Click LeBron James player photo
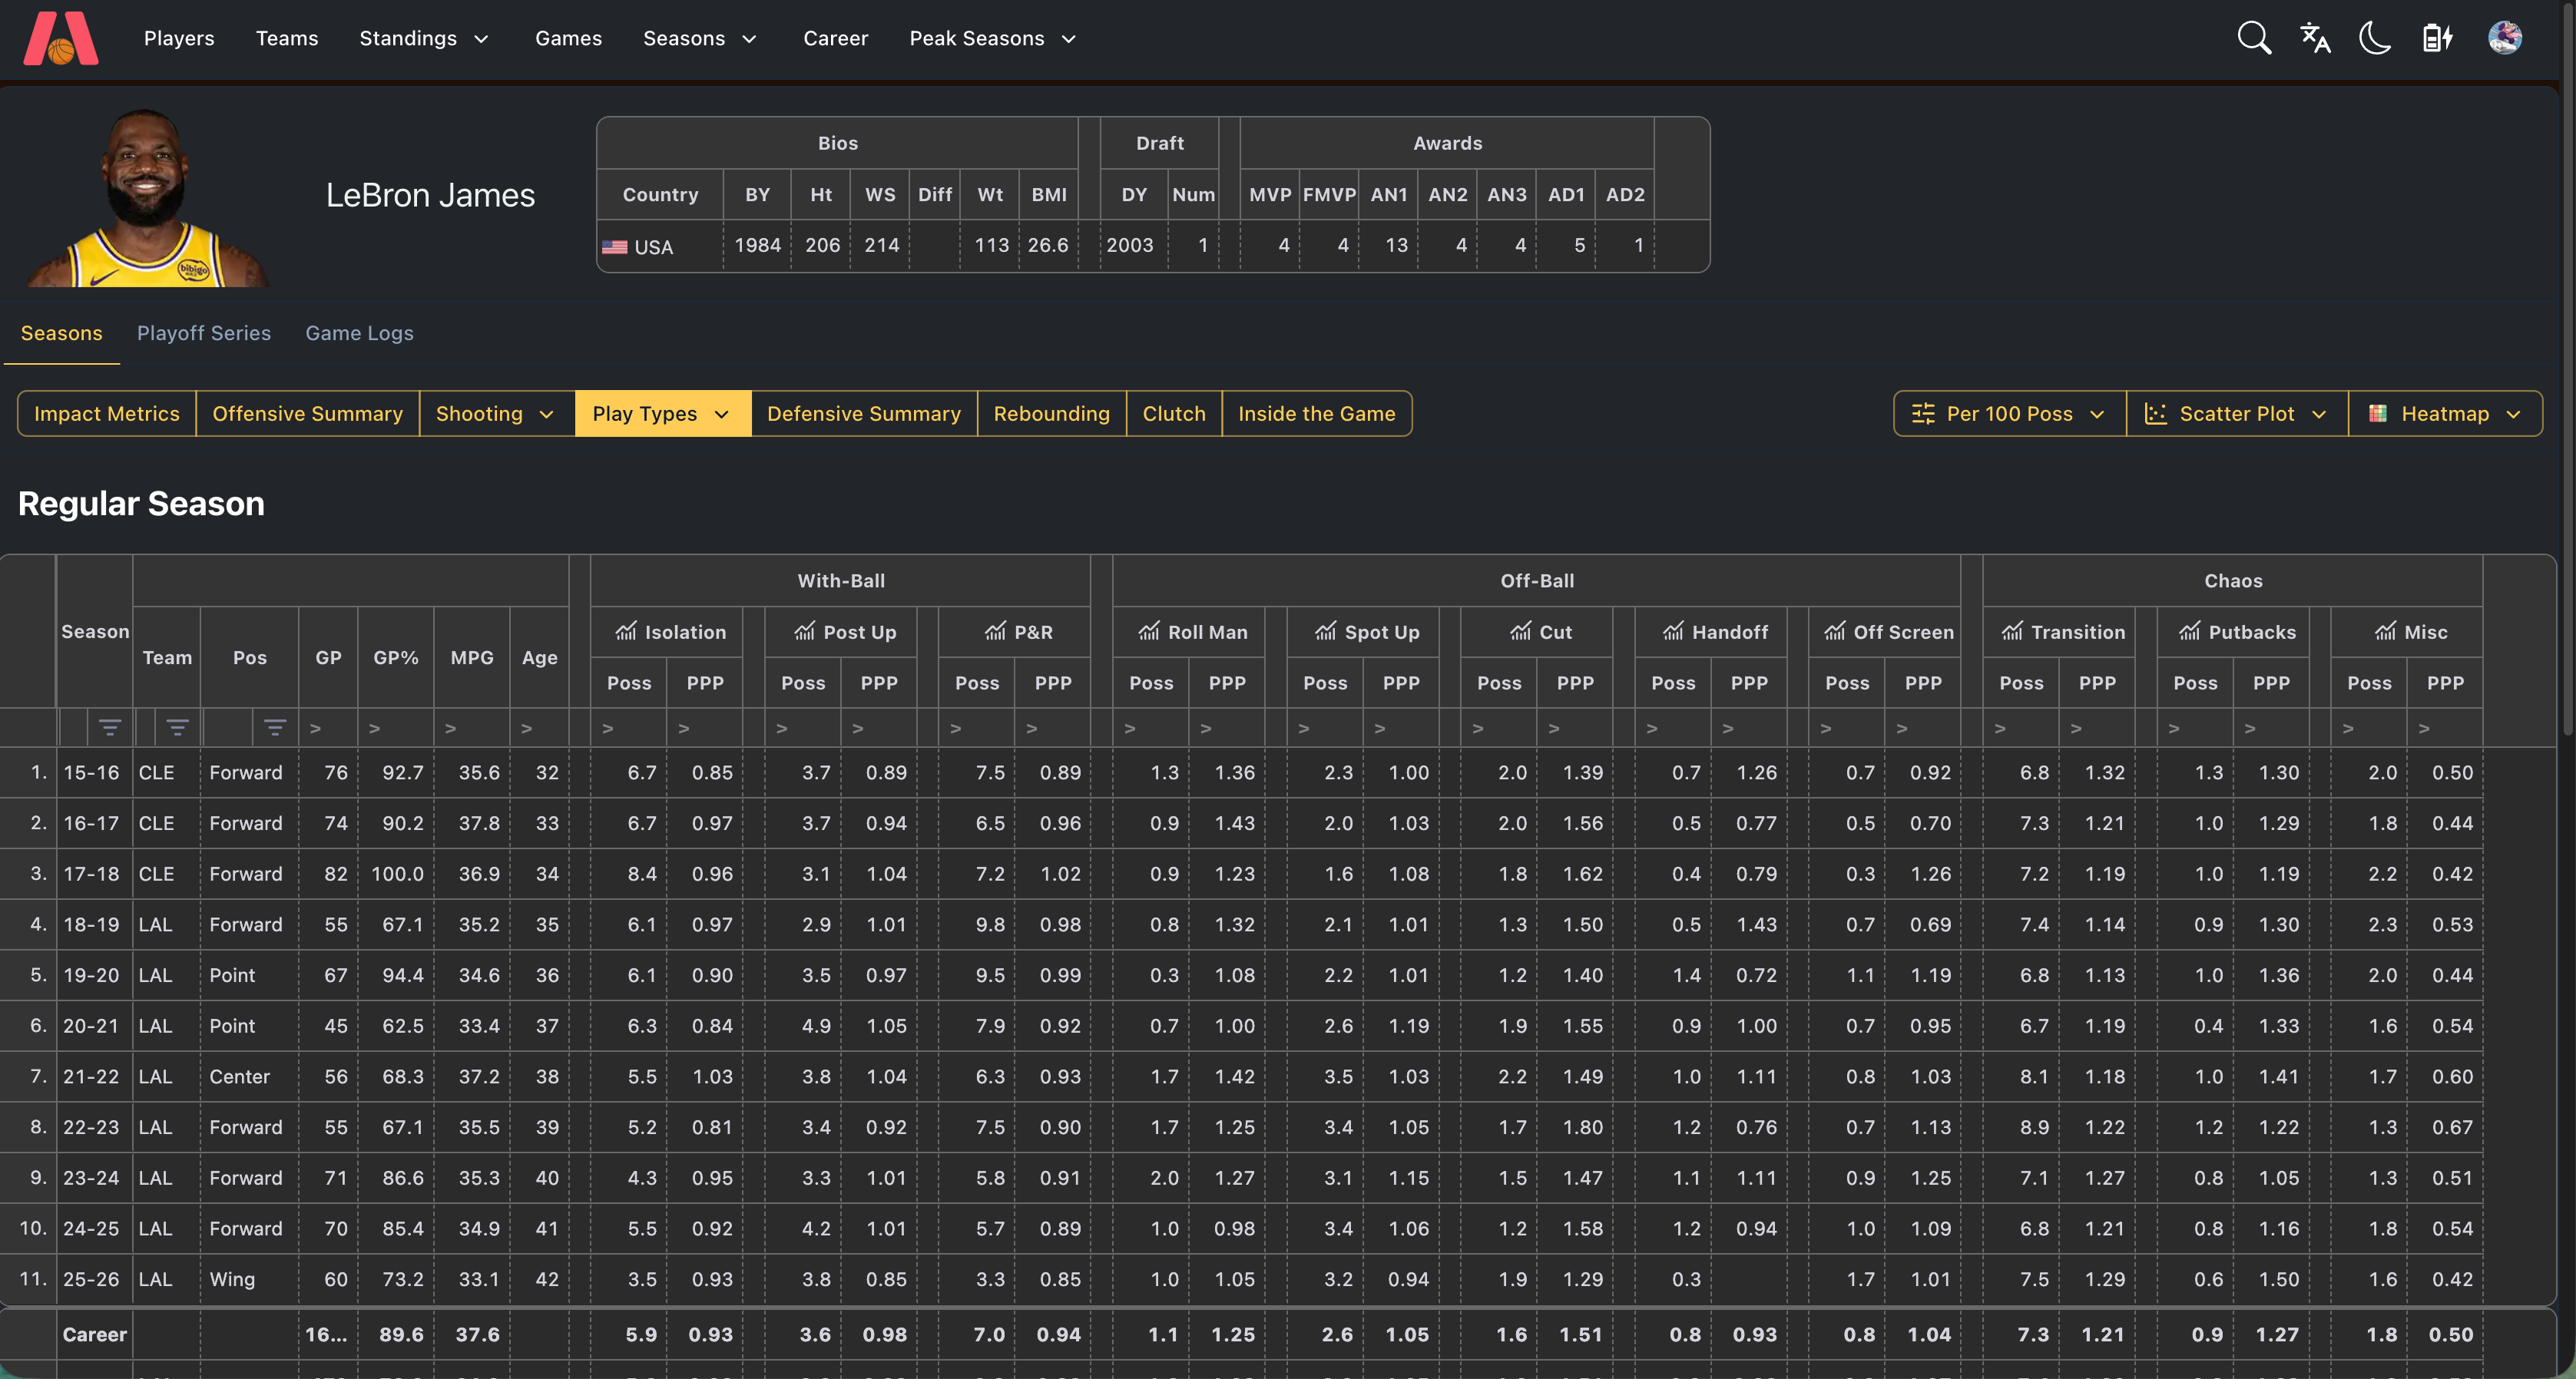This screenshot has height=1379, width=2576. pos(147,197)
